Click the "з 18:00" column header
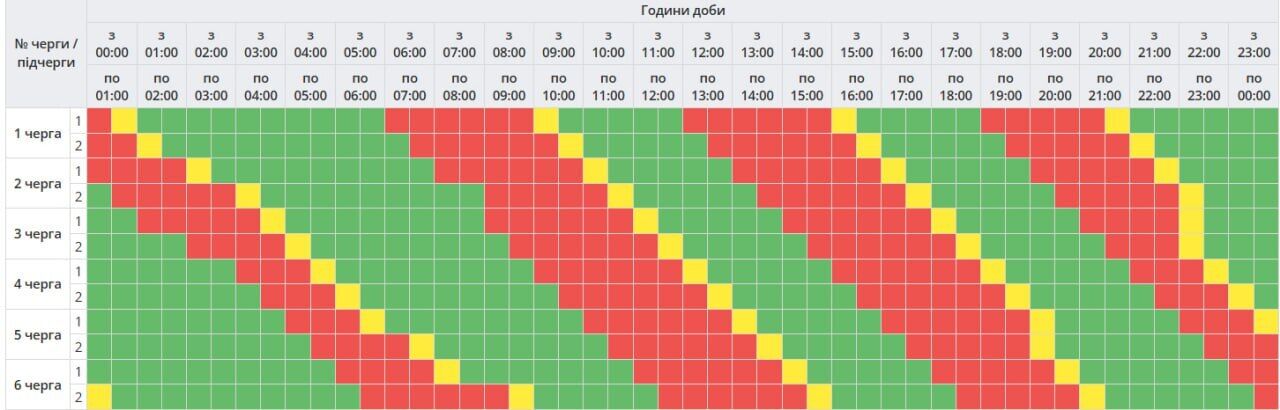The height and width of the screenshot is (410, 1280). click(1005, 44)
